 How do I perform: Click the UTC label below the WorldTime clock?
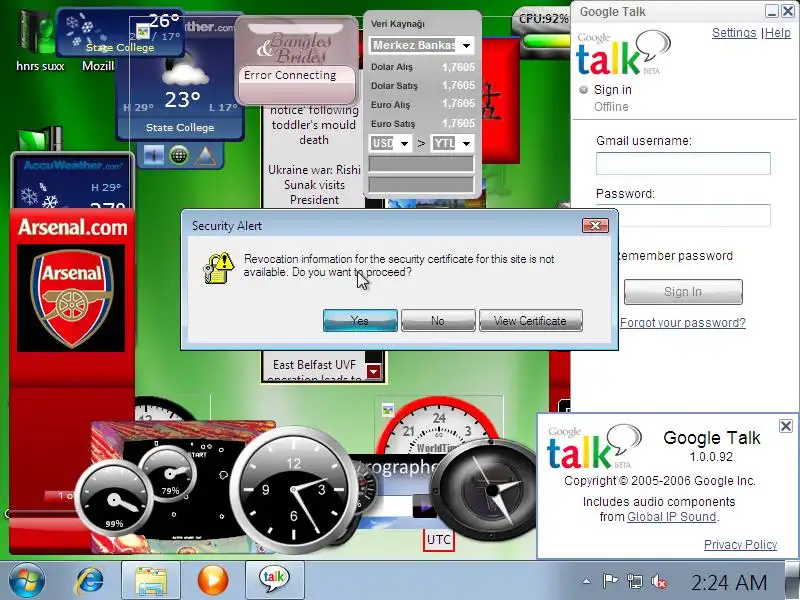point(438,540)
